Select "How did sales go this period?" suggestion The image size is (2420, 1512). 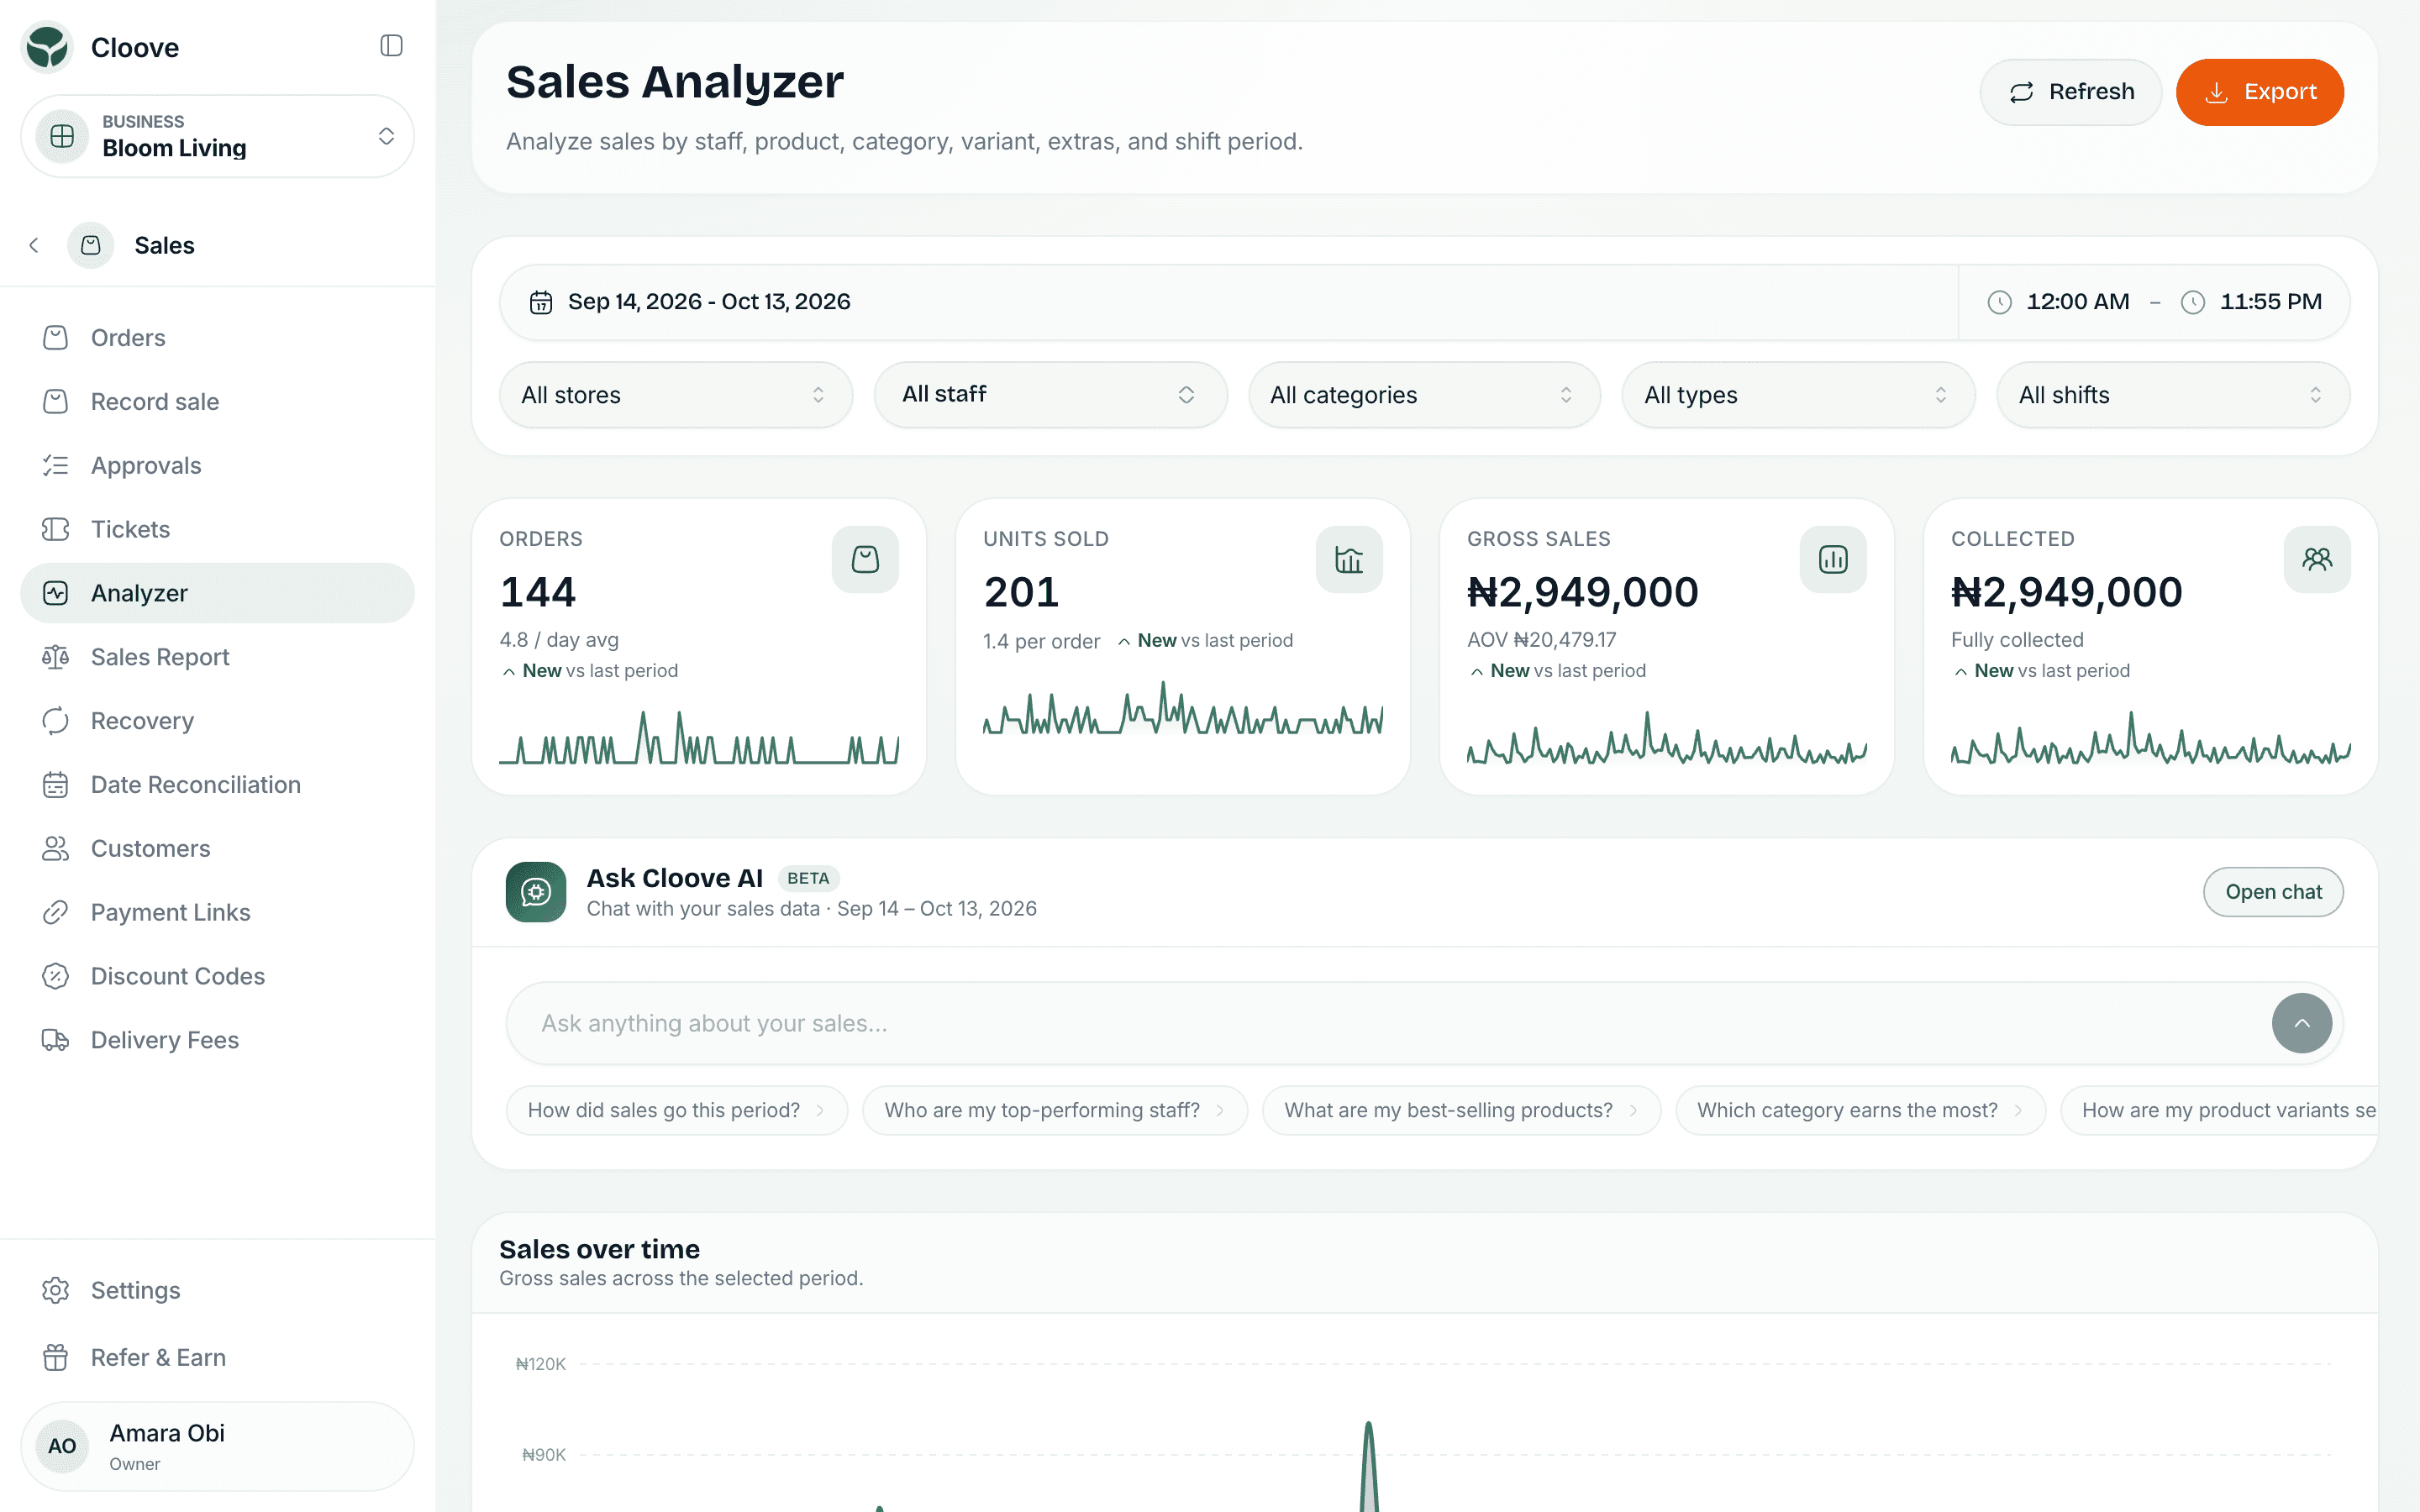coord(676,1110)
